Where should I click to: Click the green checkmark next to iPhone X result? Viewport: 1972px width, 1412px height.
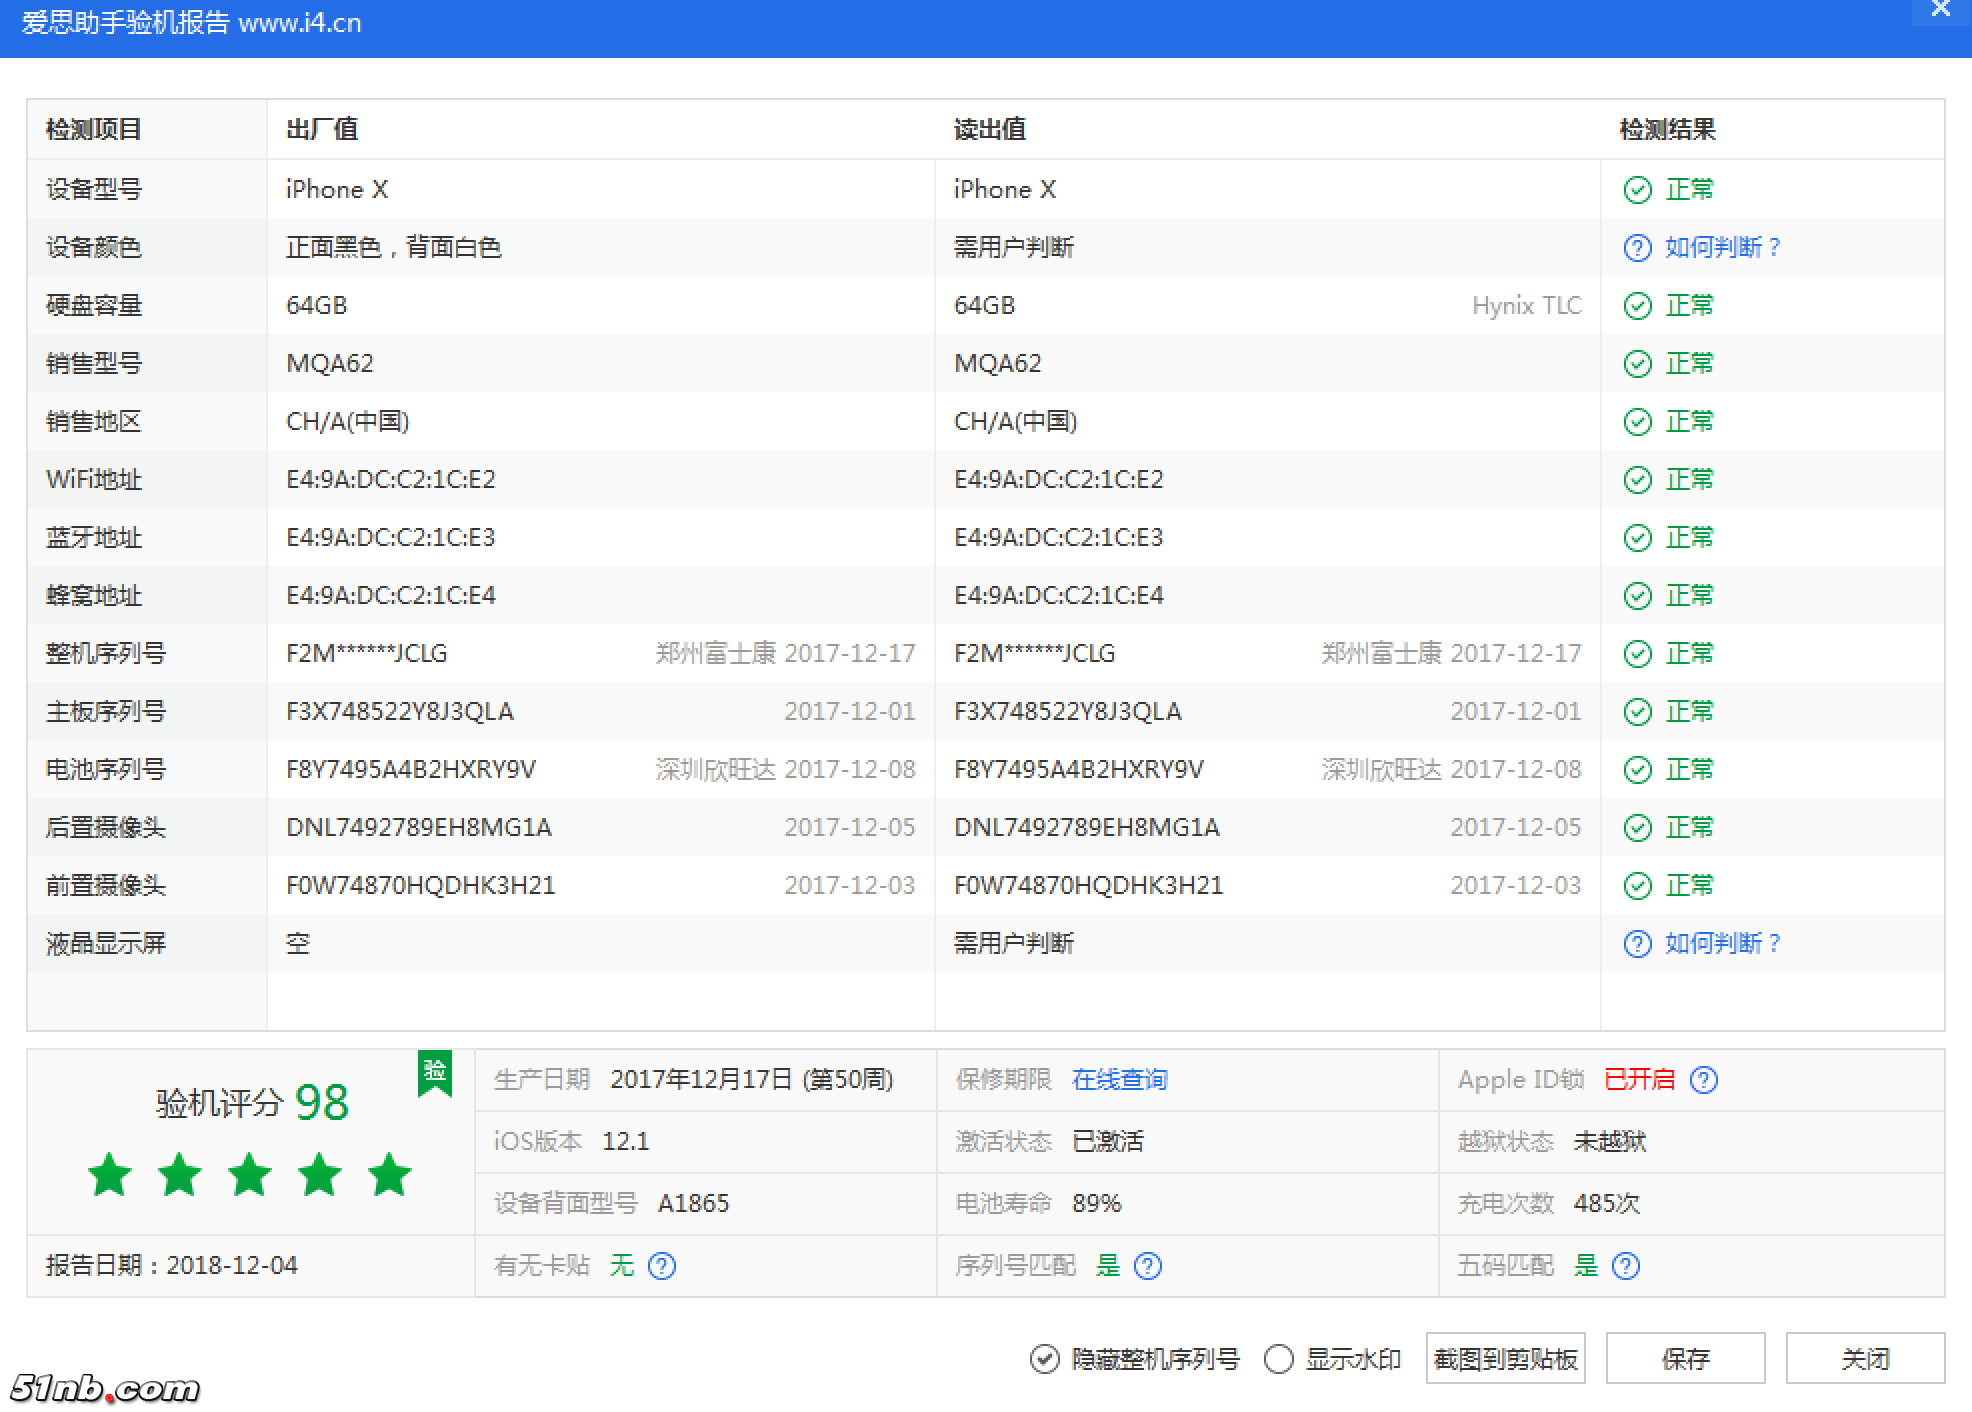(1637, 189)
